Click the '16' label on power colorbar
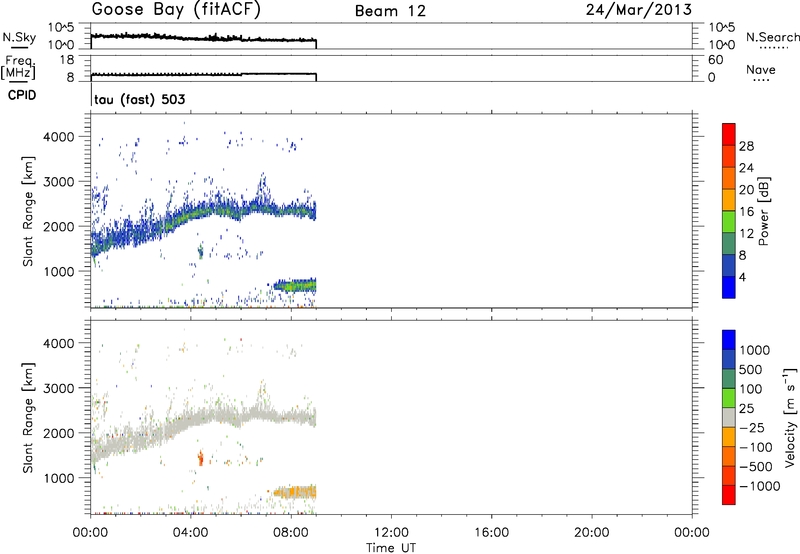Image resolution: width=800 pixels, height=554 pixels. click(x=746, y=212)
